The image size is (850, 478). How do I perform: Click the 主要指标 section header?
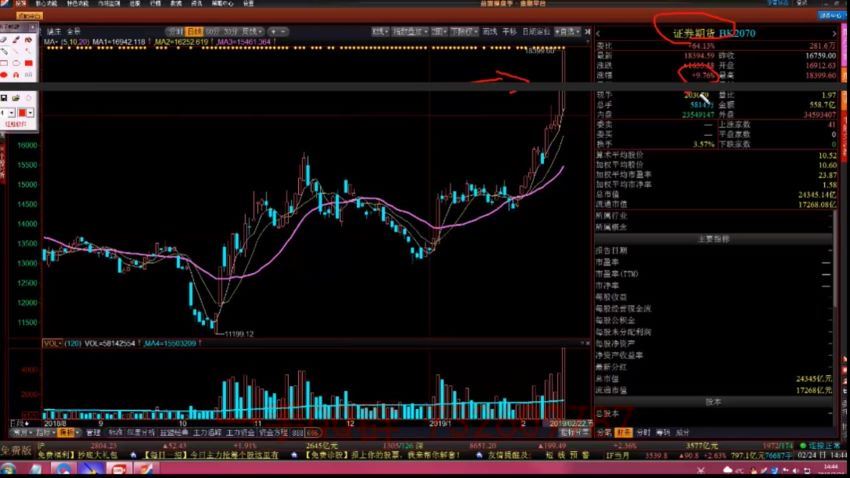pos(713,239)
